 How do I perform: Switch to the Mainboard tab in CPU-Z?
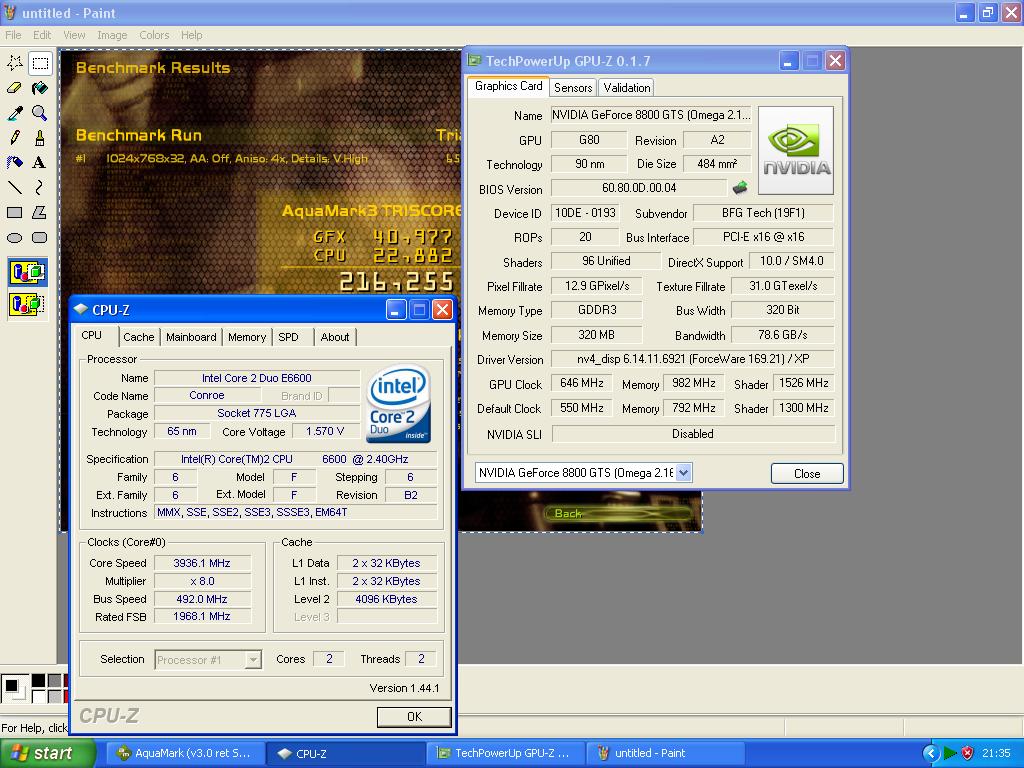click(x=191, y=337)
